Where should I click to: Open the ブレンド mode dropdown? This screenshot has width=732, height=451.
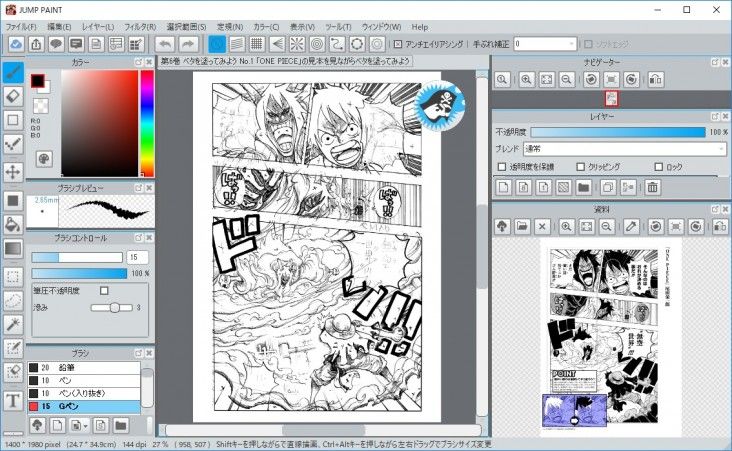coord(625,149)
